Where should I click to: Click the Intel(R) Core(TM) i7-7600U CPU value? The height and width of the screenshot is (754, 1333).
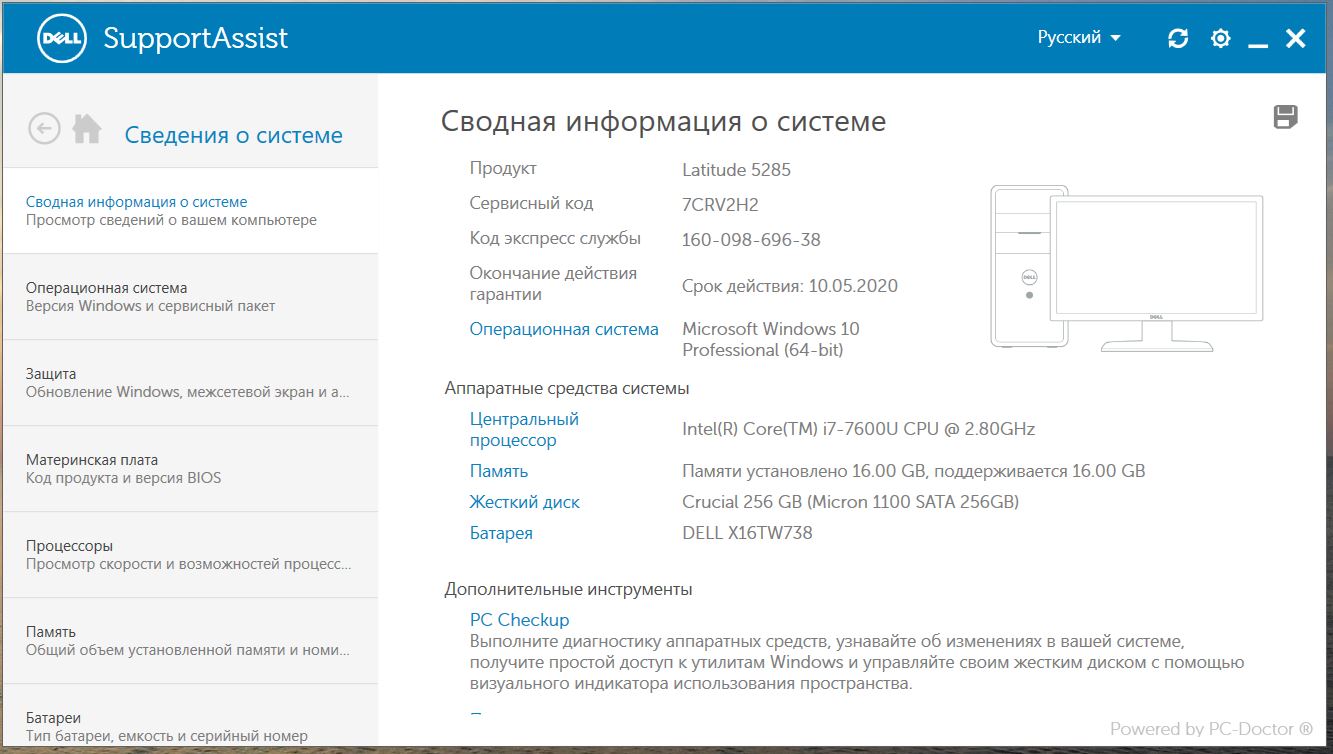click(x=858, y=429)
